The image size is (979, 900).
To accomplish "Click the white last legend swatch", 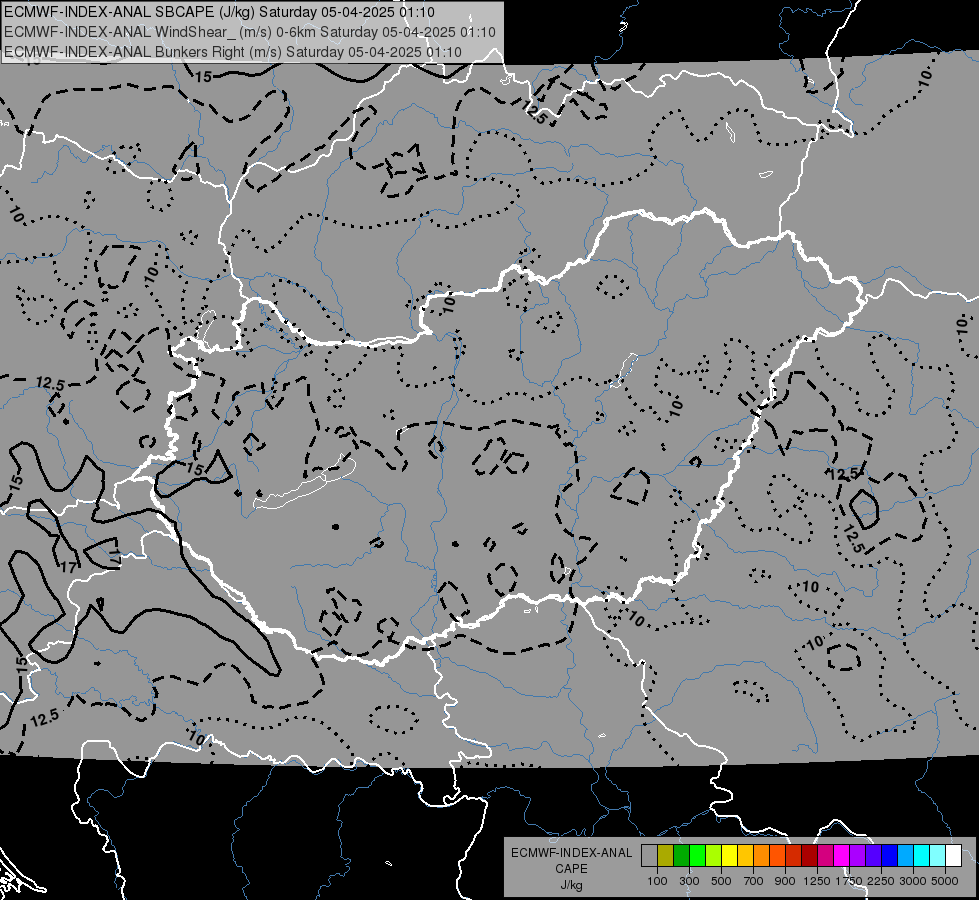I will (953, 855).
